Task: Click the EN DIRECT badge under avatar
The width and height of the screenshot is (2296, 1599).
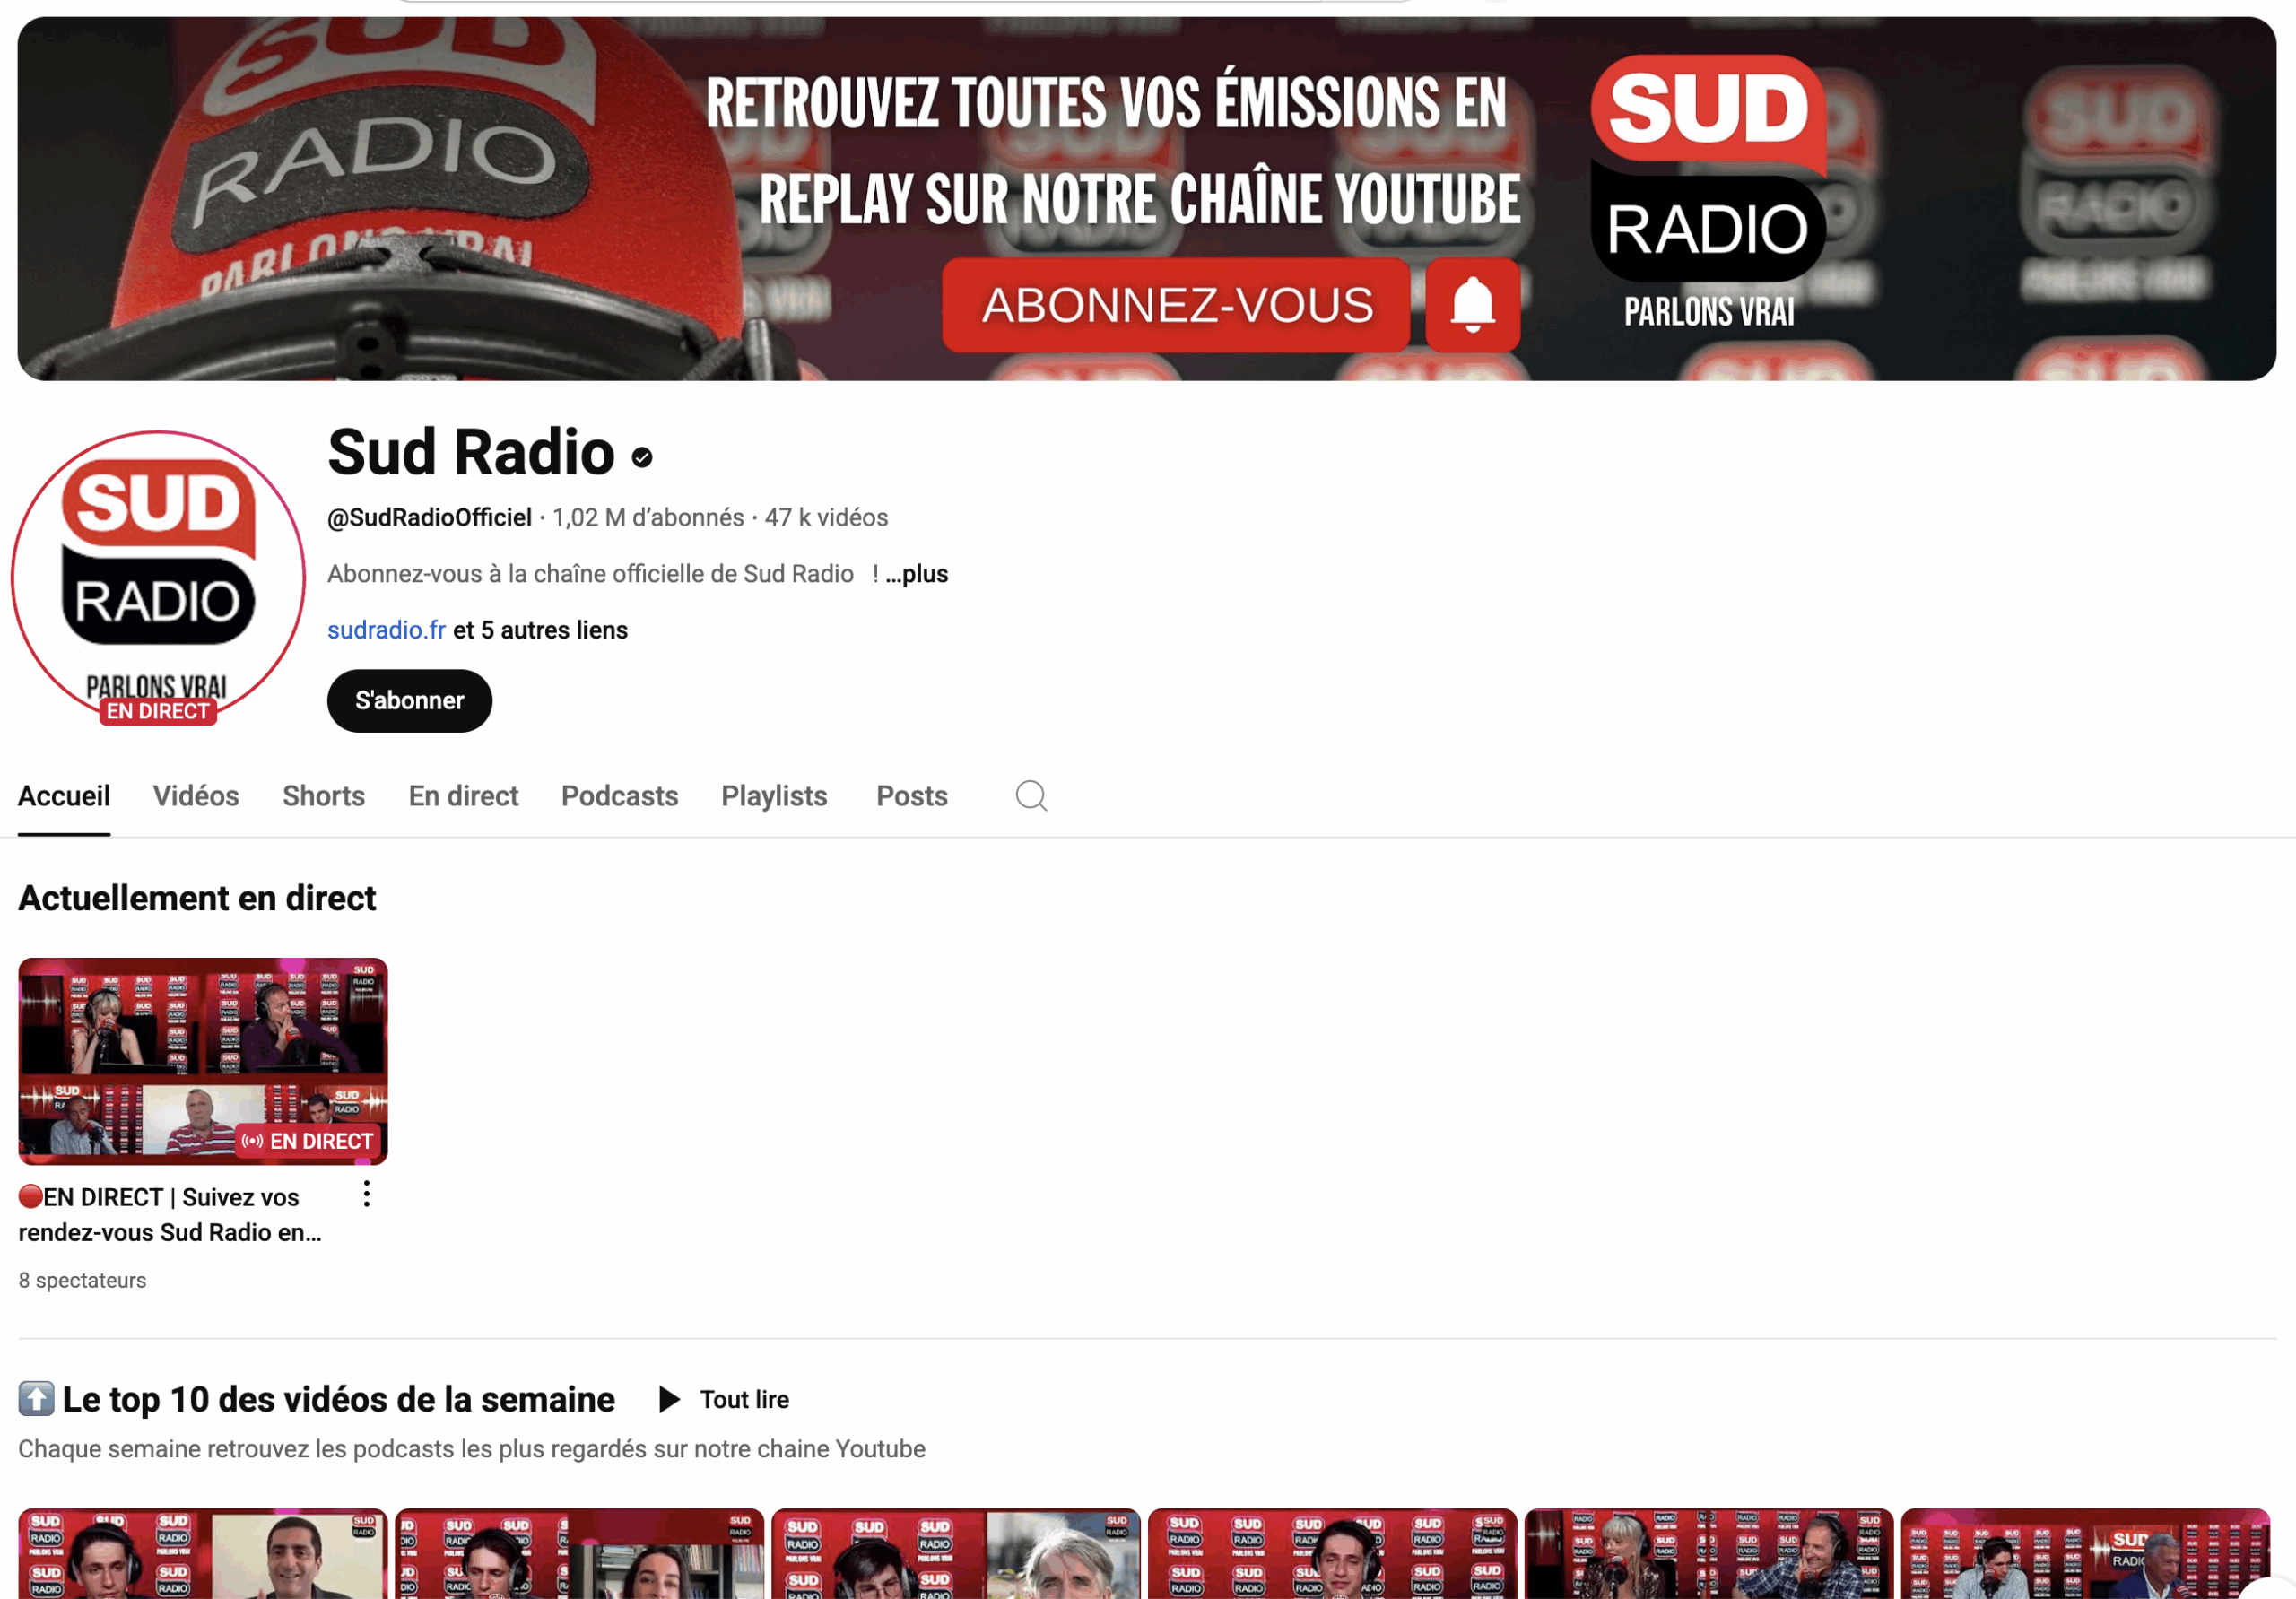Action: pos(158,711)
